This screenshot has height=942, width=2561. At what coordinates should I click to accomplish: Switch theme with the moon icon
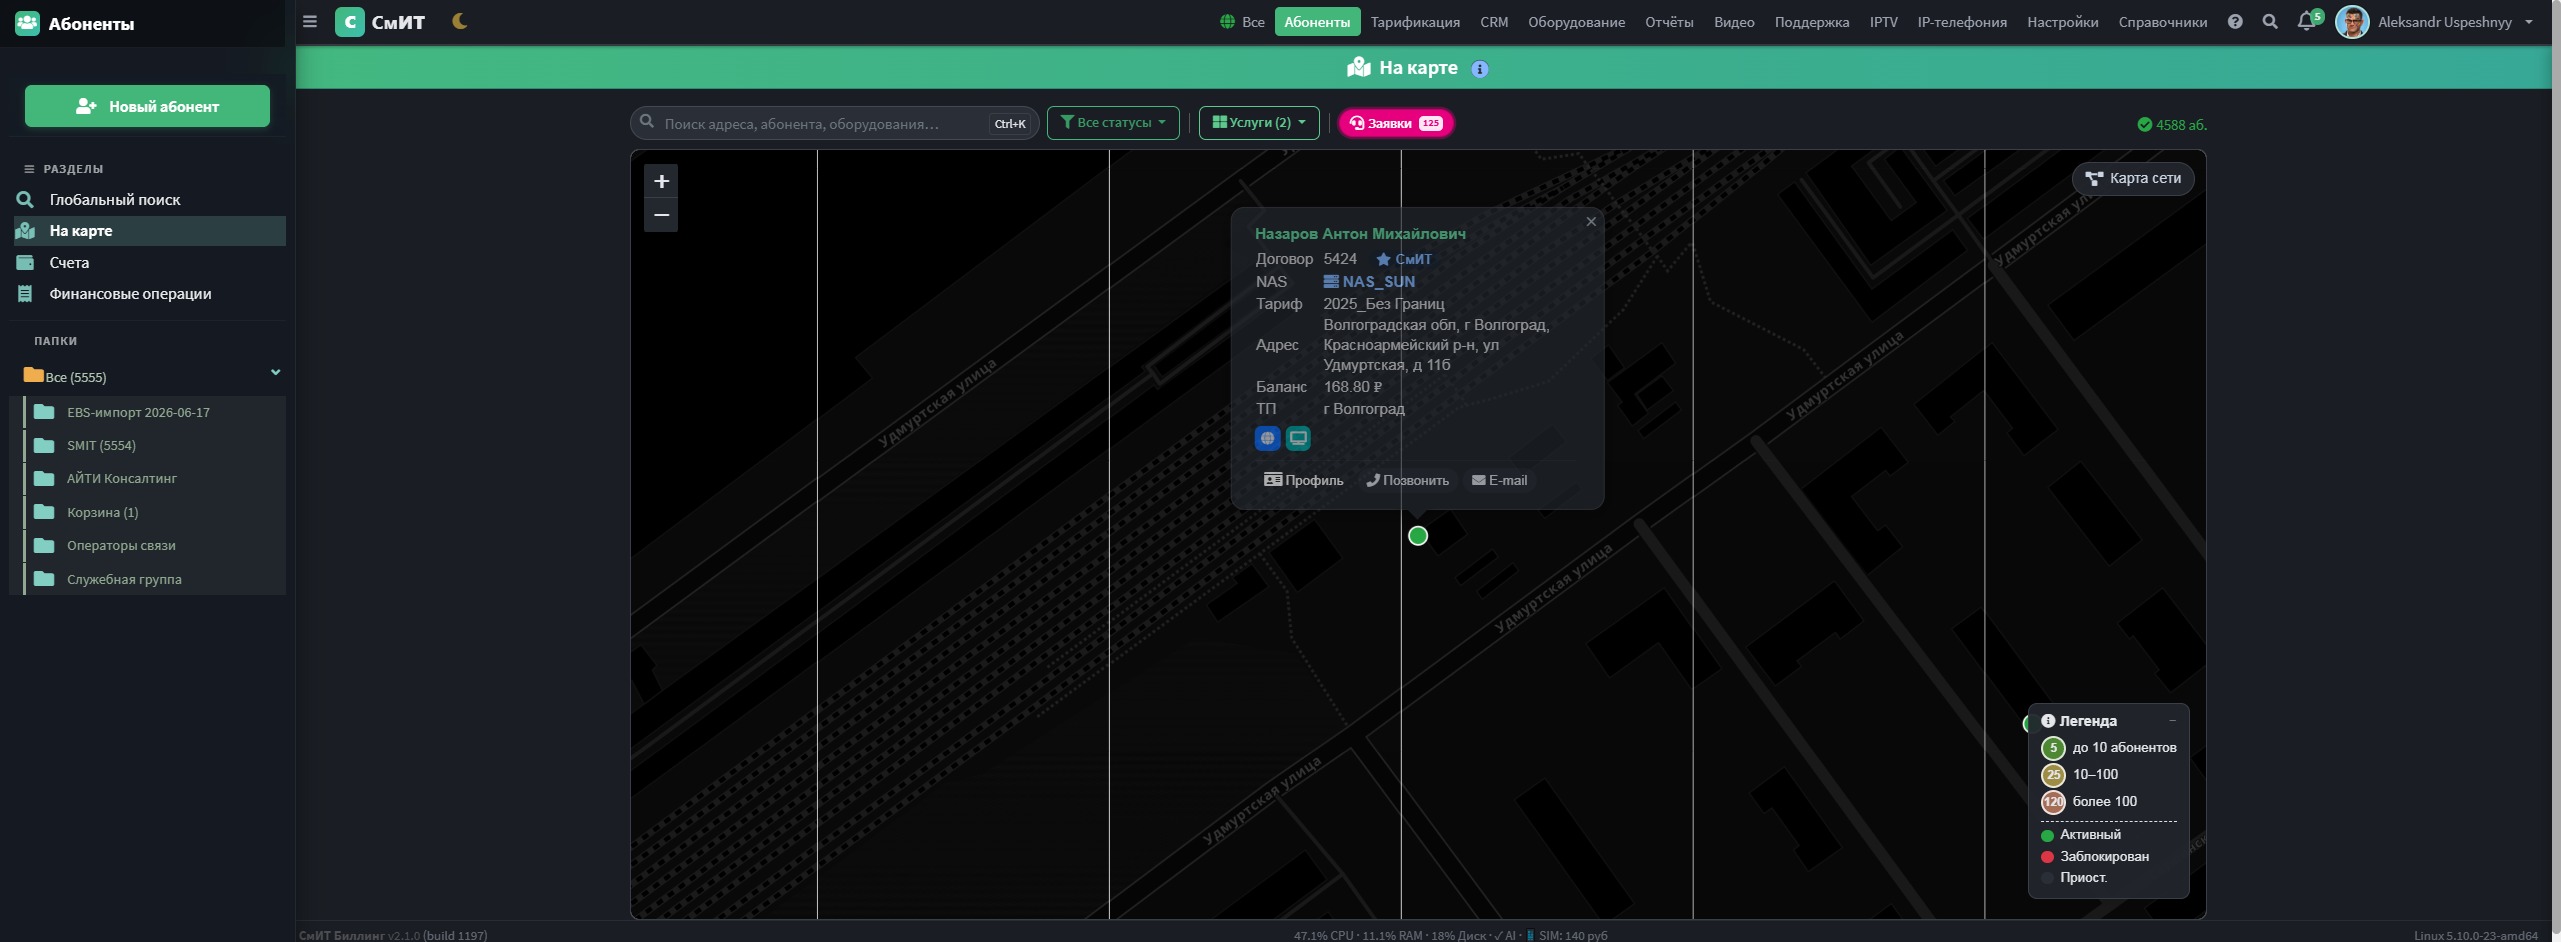(460, 21)
